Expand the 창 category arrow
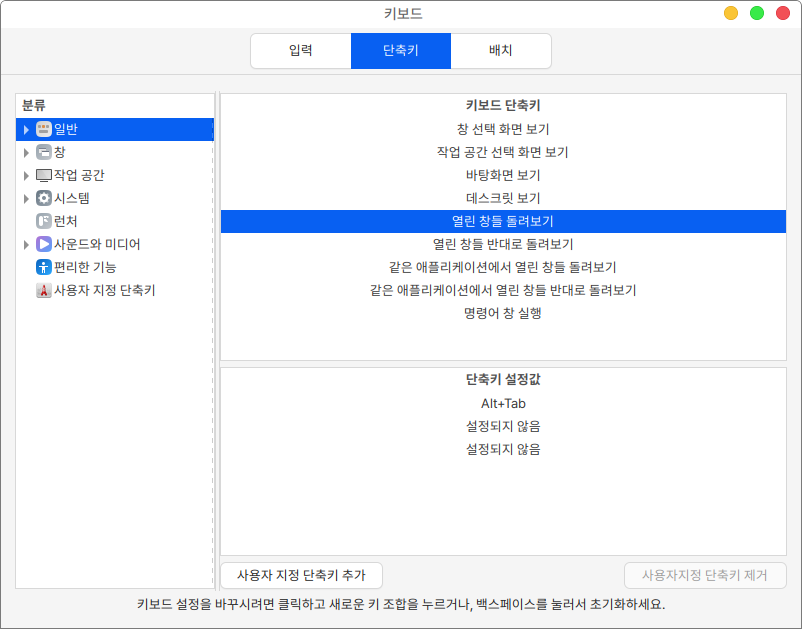Image resolution: width=802 pixels, height=629 pixels. point(26,152)
